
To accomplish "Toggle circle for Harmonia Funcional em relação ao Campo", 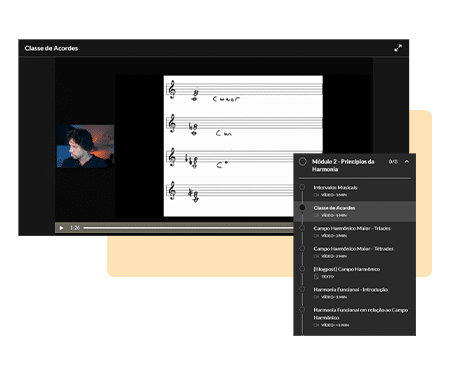I will tap(302, 310).
